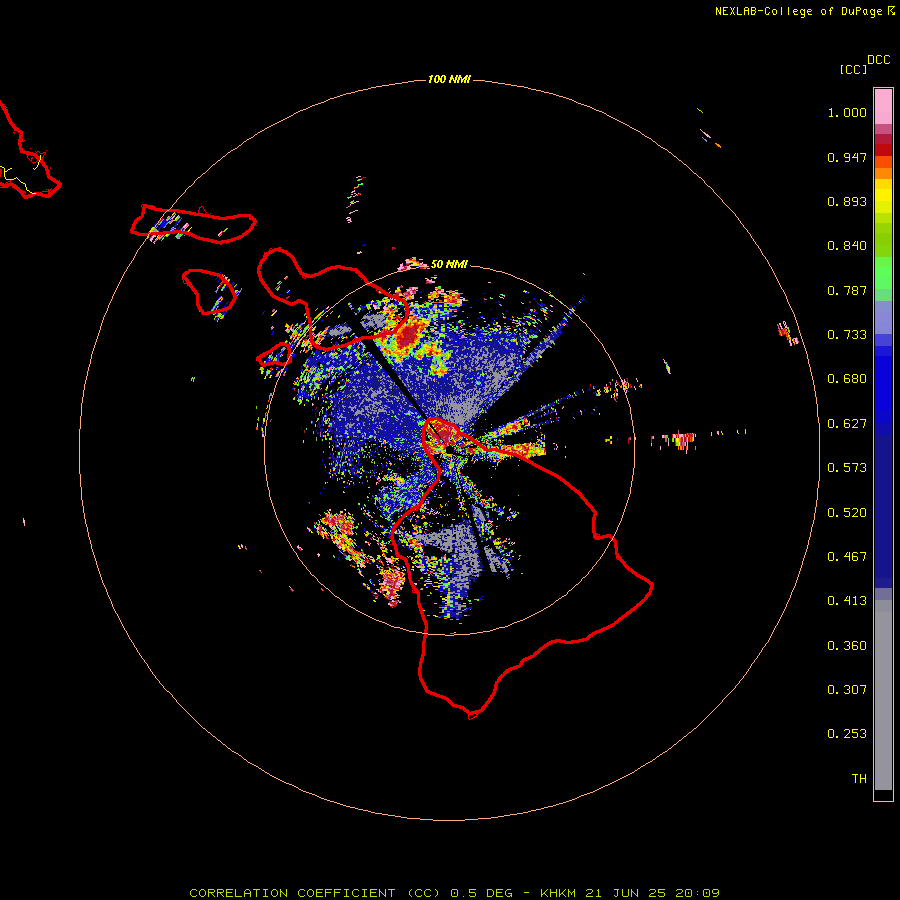Select the 0.947 legend value

coord(847,157)
